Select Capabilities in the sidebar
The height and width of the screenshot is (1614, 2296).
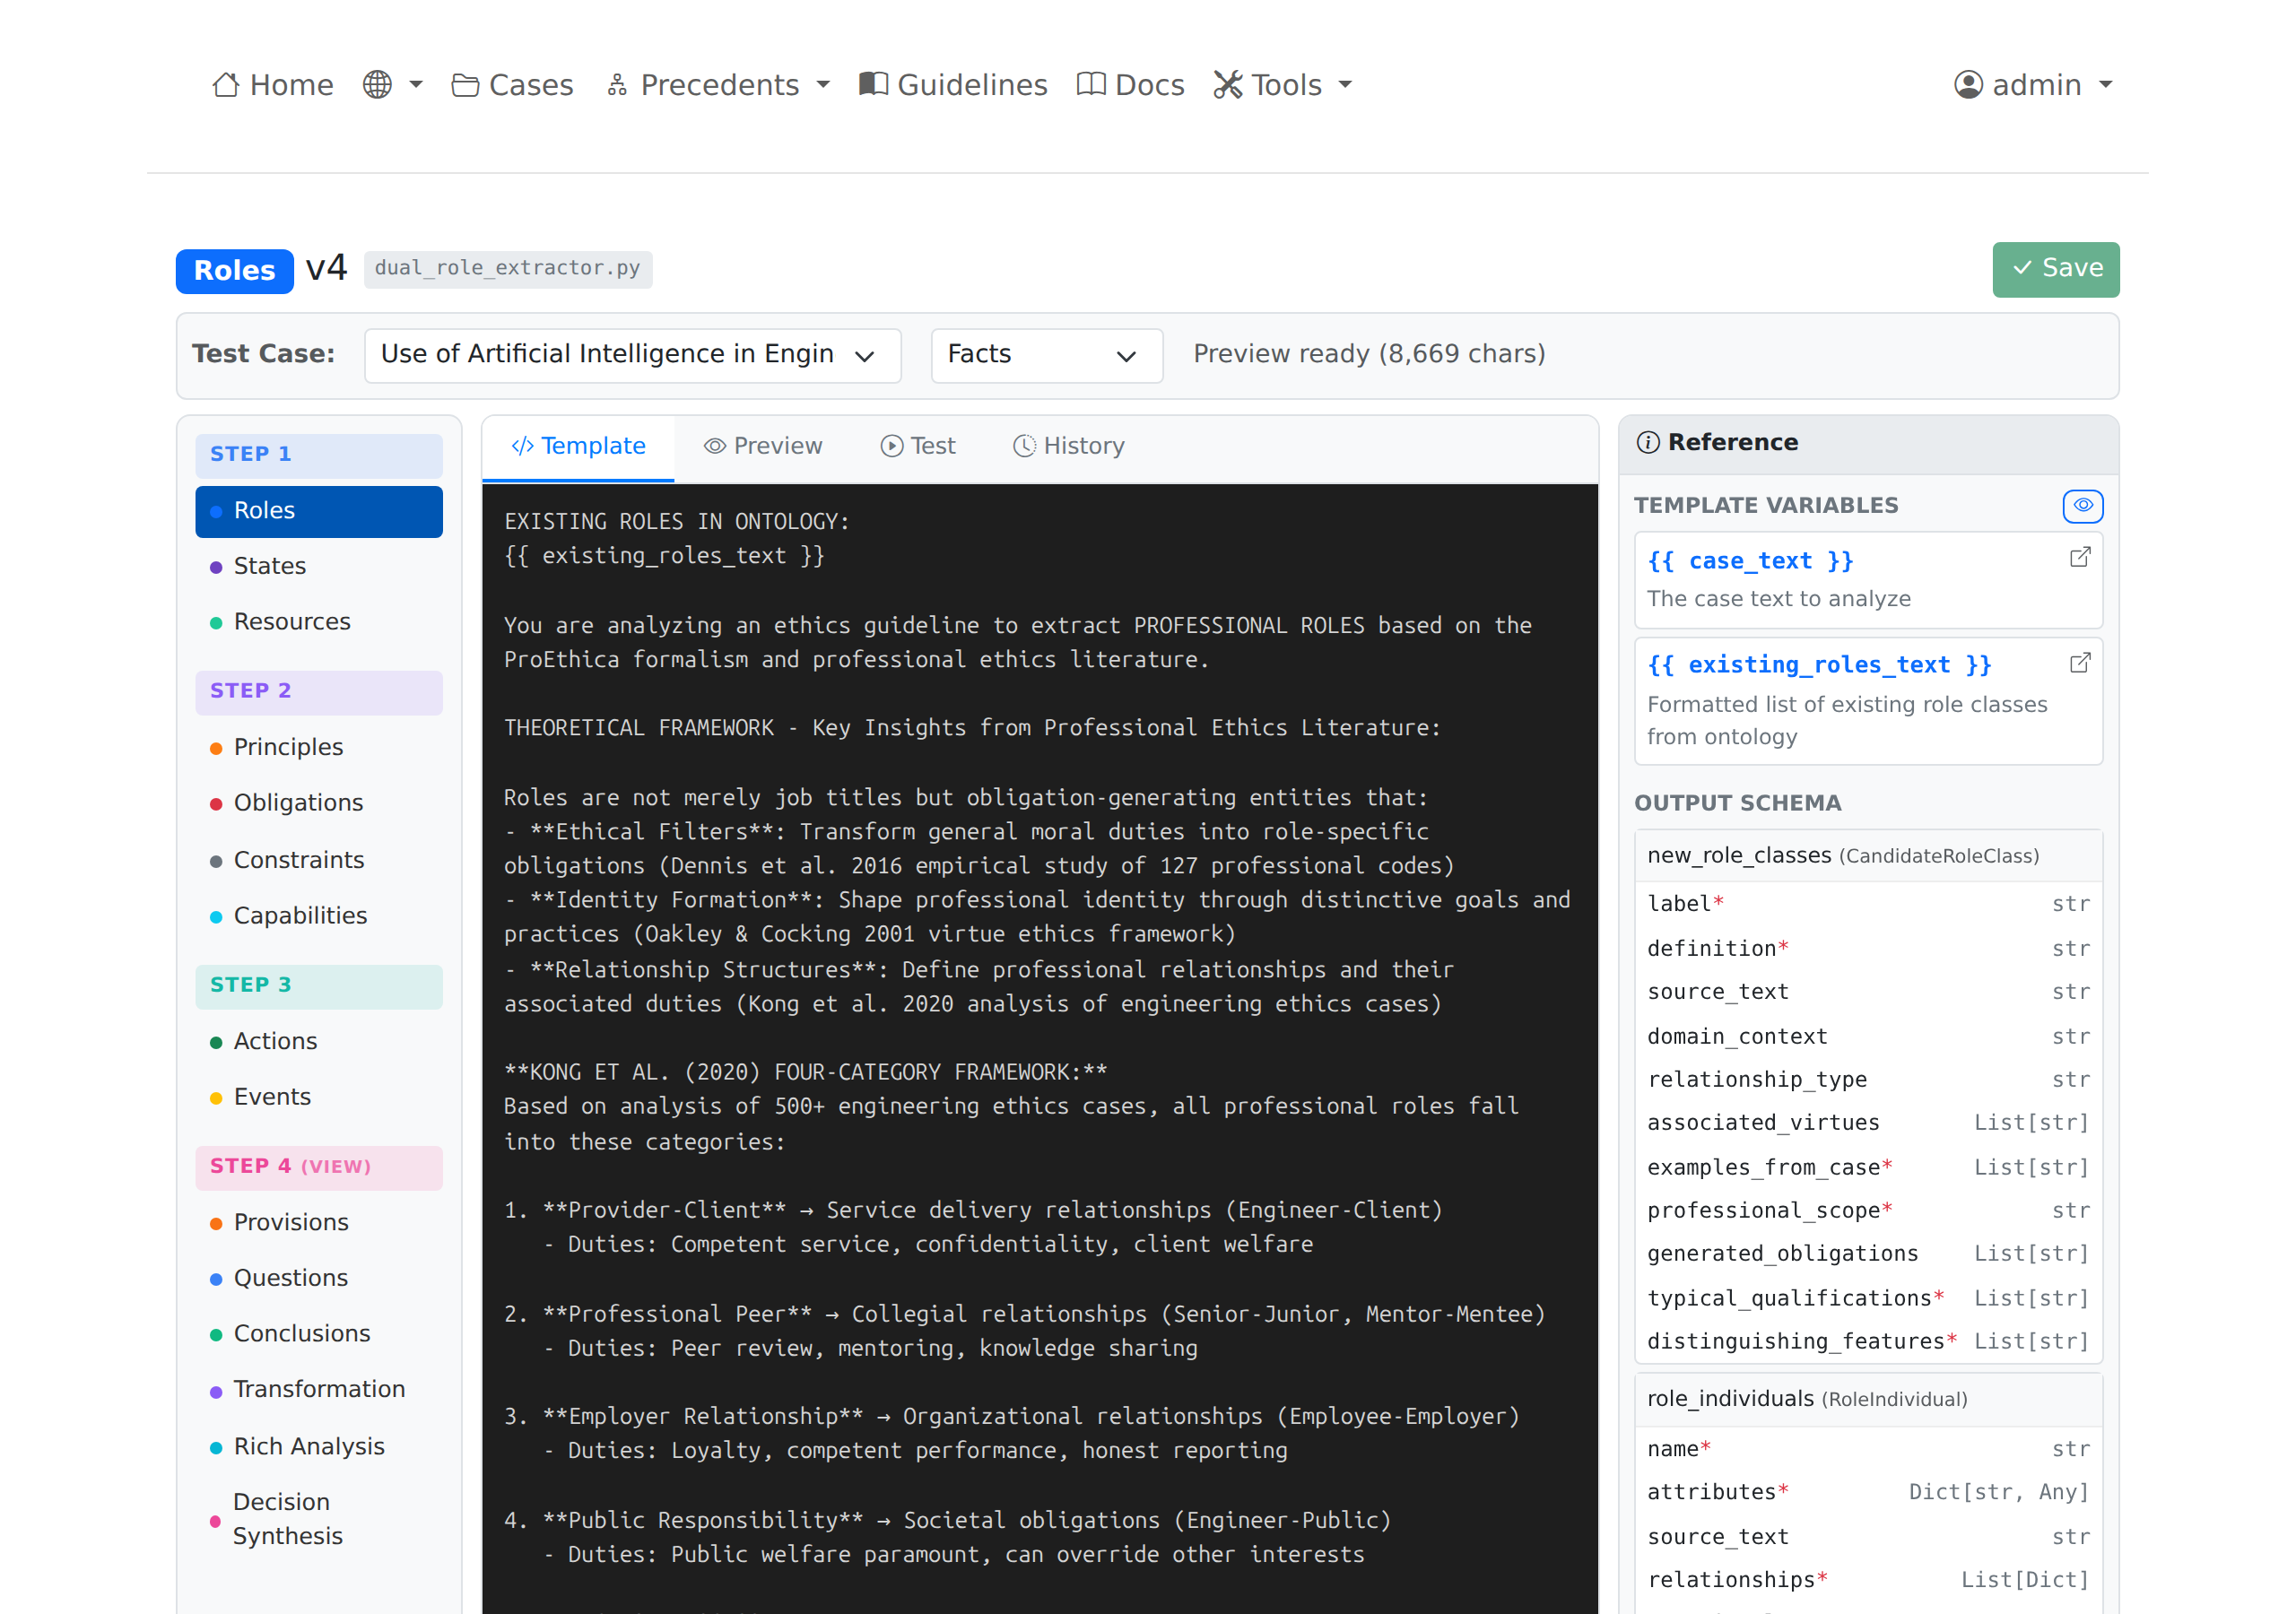(319, 916)
